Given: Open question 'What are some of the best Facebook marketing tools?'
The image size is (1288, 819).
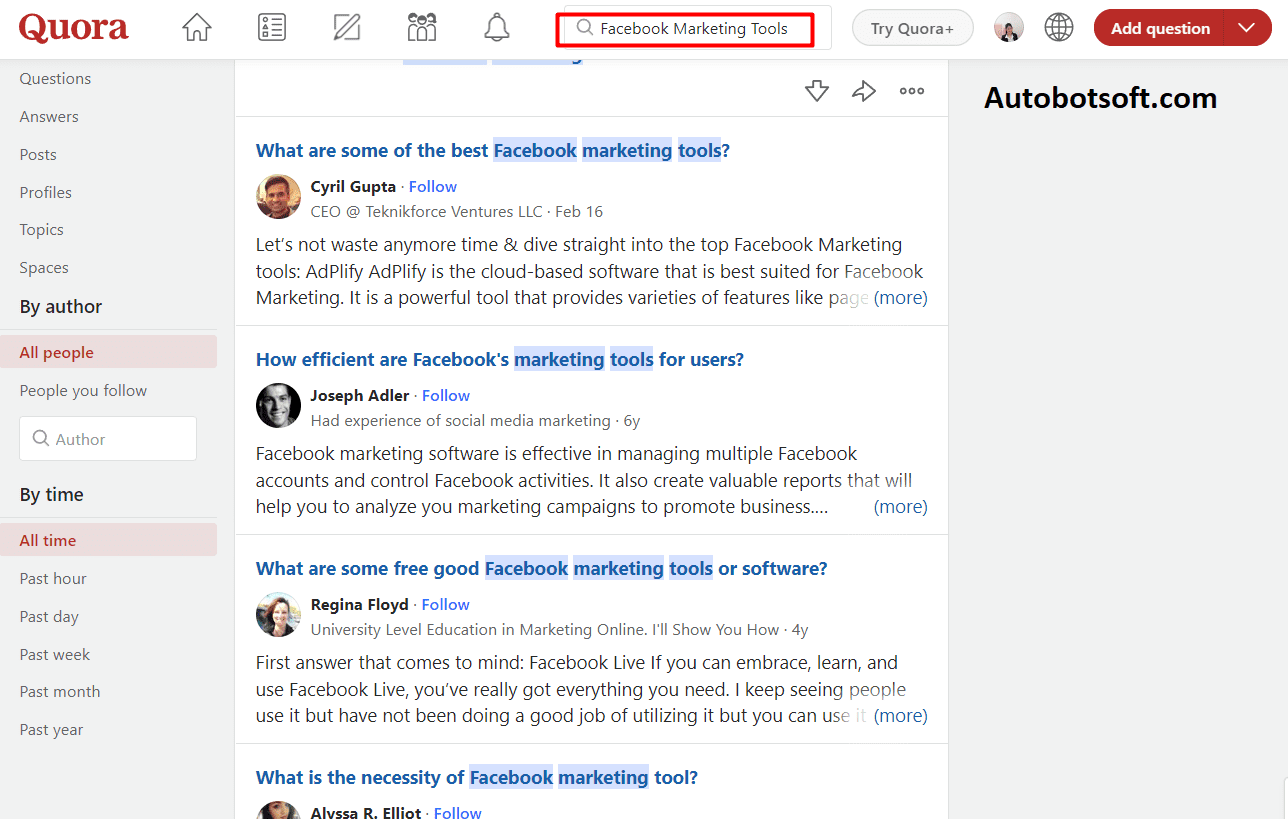Looking at the screenshot, I should (x=493, y=151).
